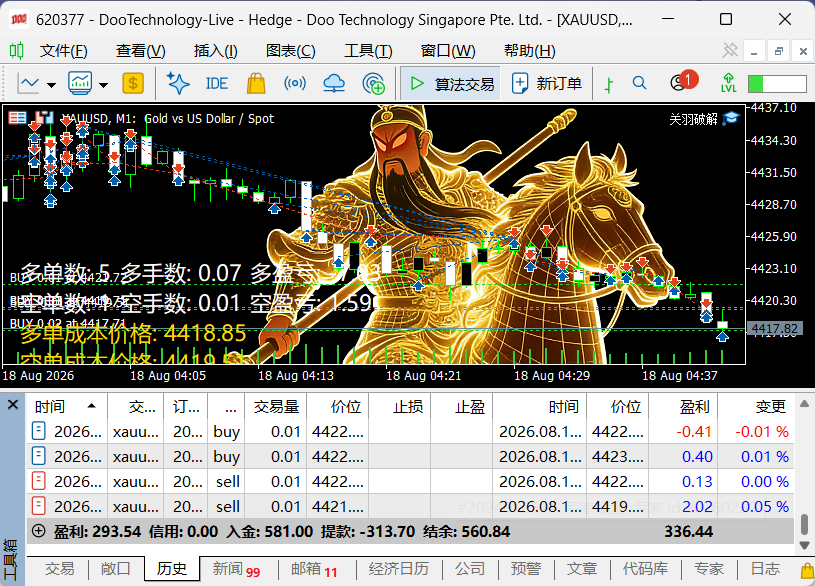Screen dimensions: 815x586
Task: Switch to the 交易 tab
Action: 59,569
